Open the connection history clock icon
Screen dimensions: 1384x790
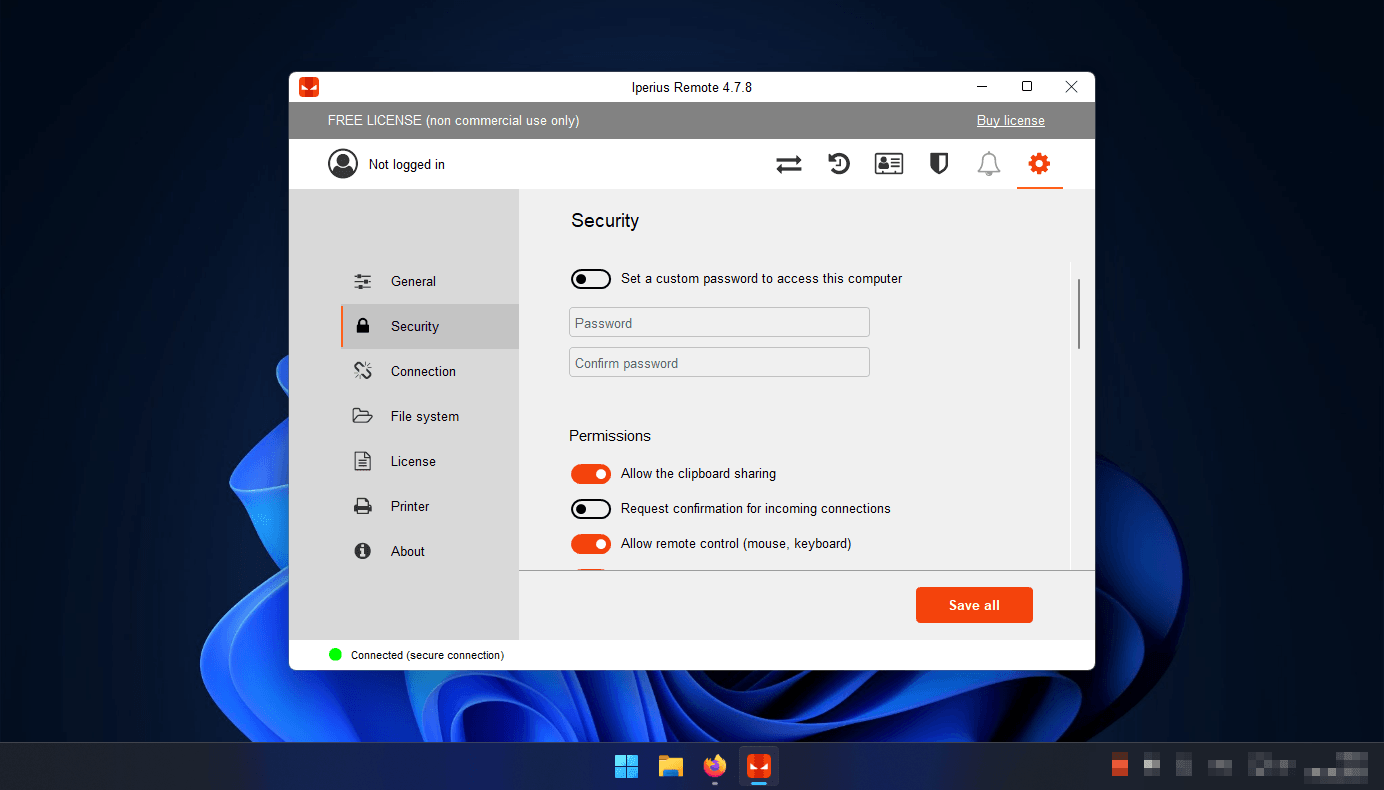tap(839, 164)
